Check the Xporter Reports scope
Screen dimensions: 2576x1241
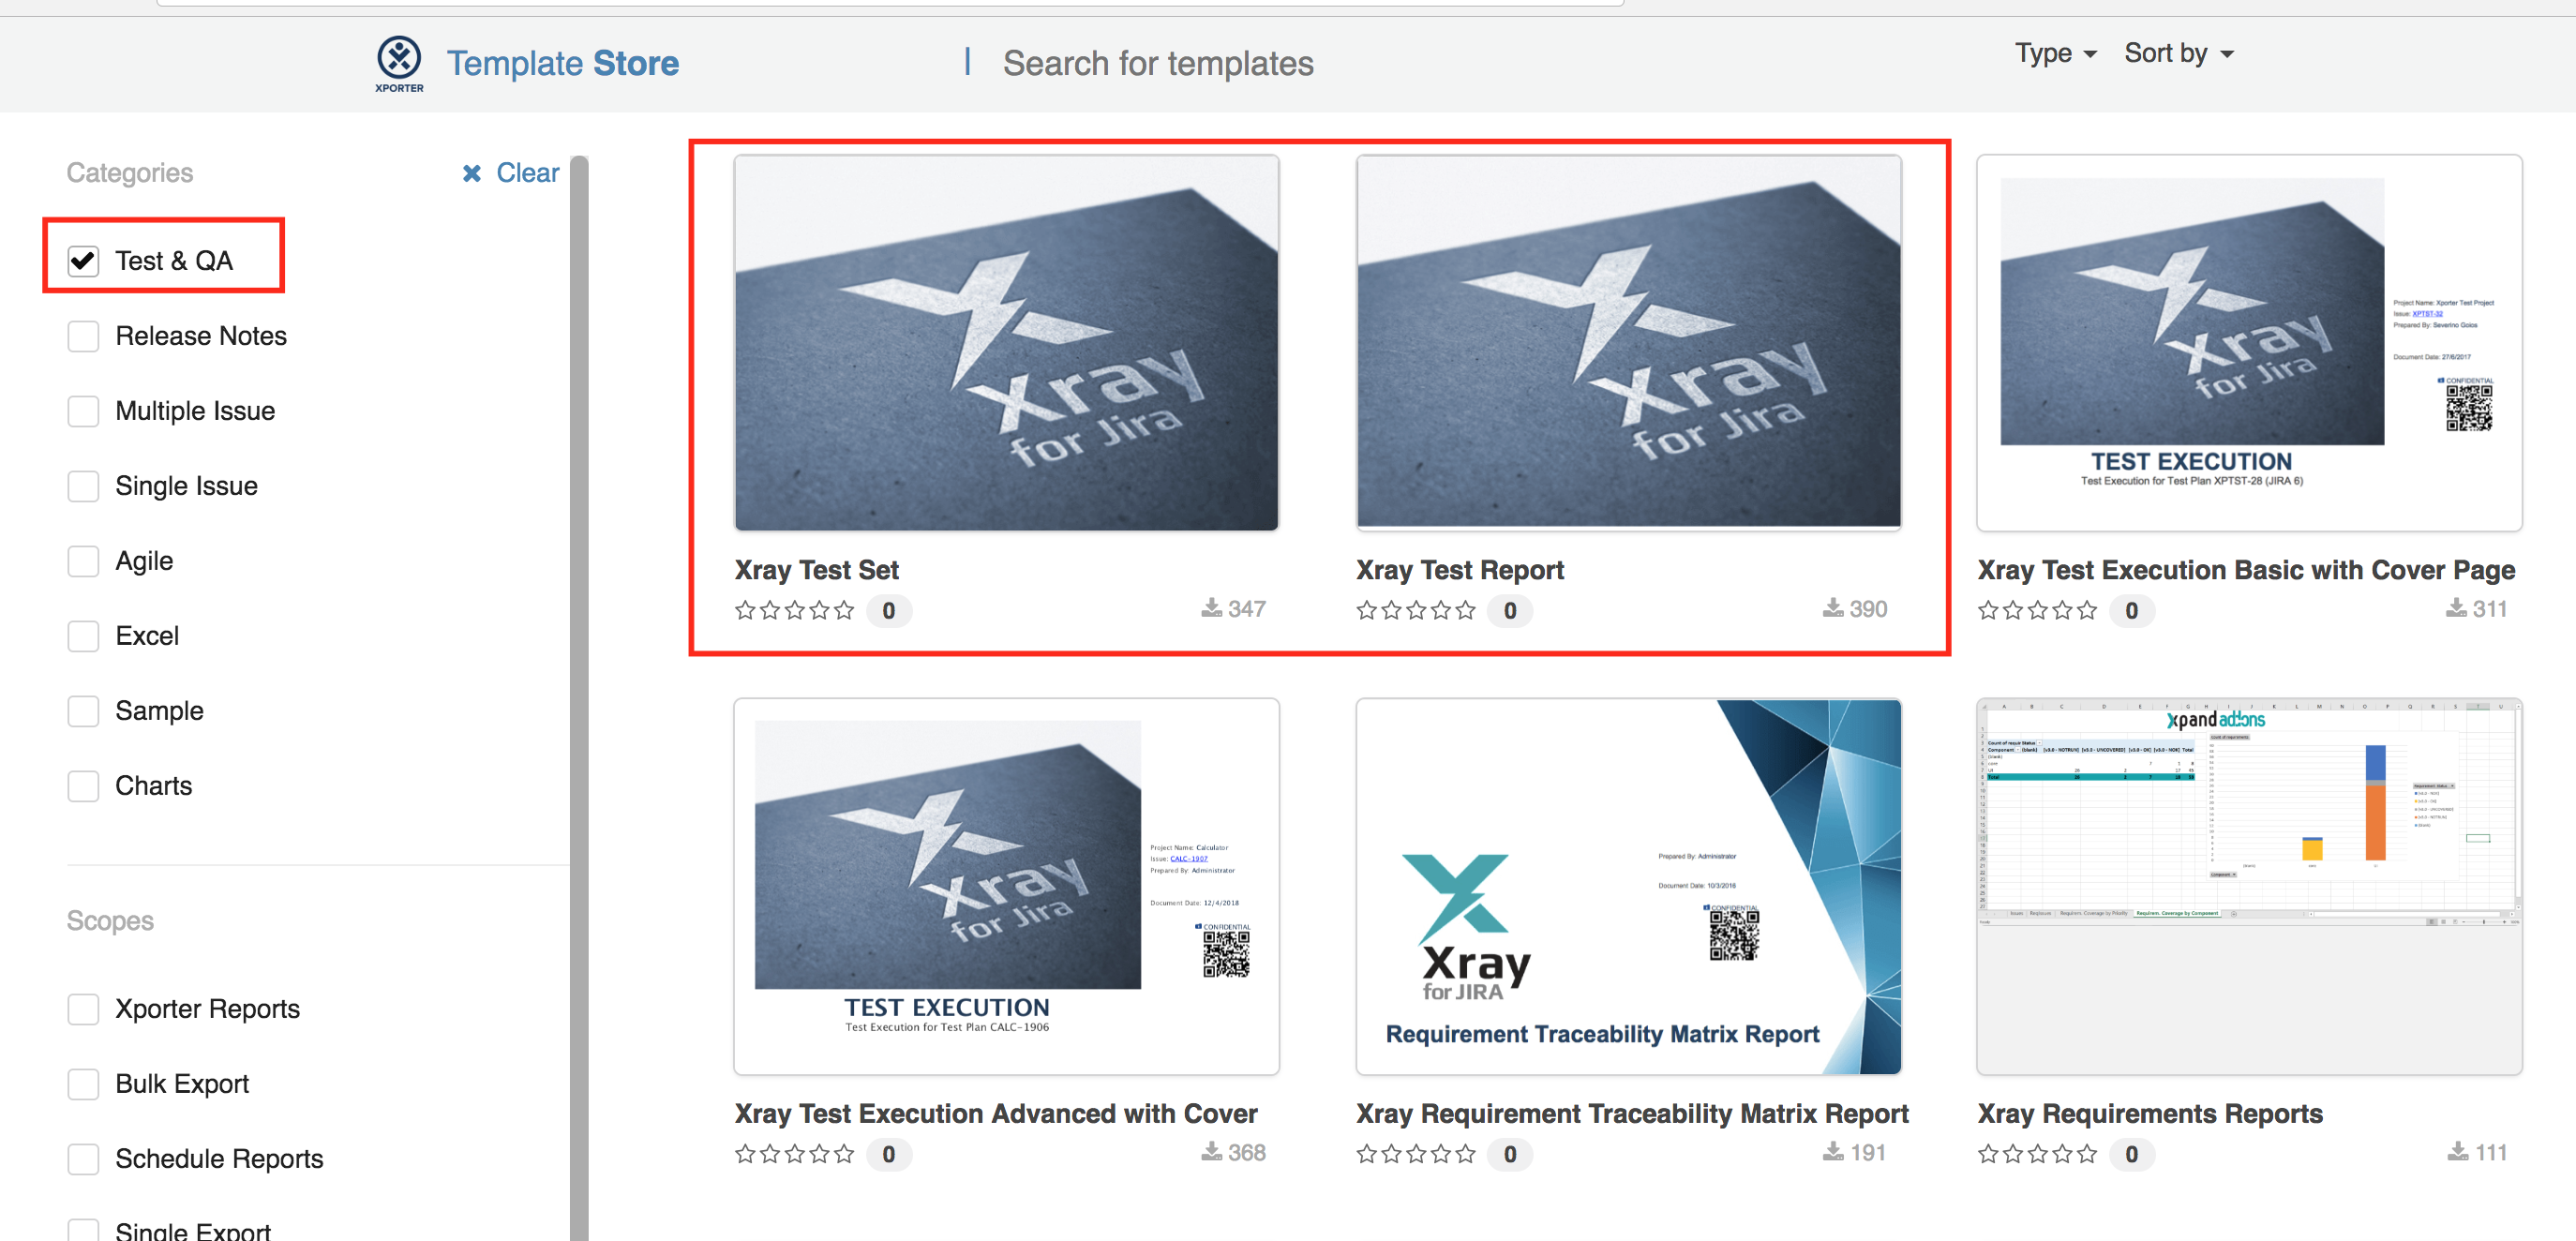click(x=83, y=1009)
